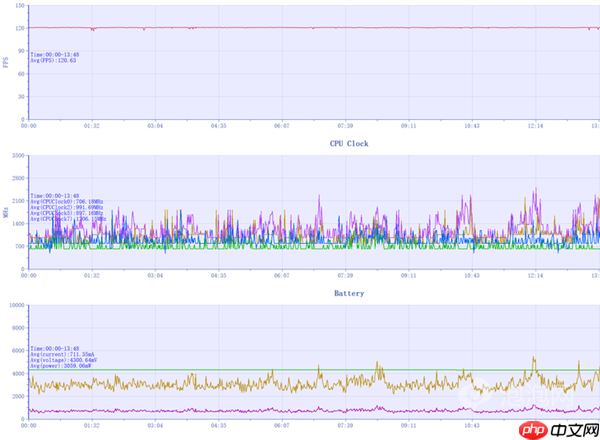Click the FPS y-axis label
Viewport: 600px width, 440px height.
pyautogui.click(x=5, y=62)
